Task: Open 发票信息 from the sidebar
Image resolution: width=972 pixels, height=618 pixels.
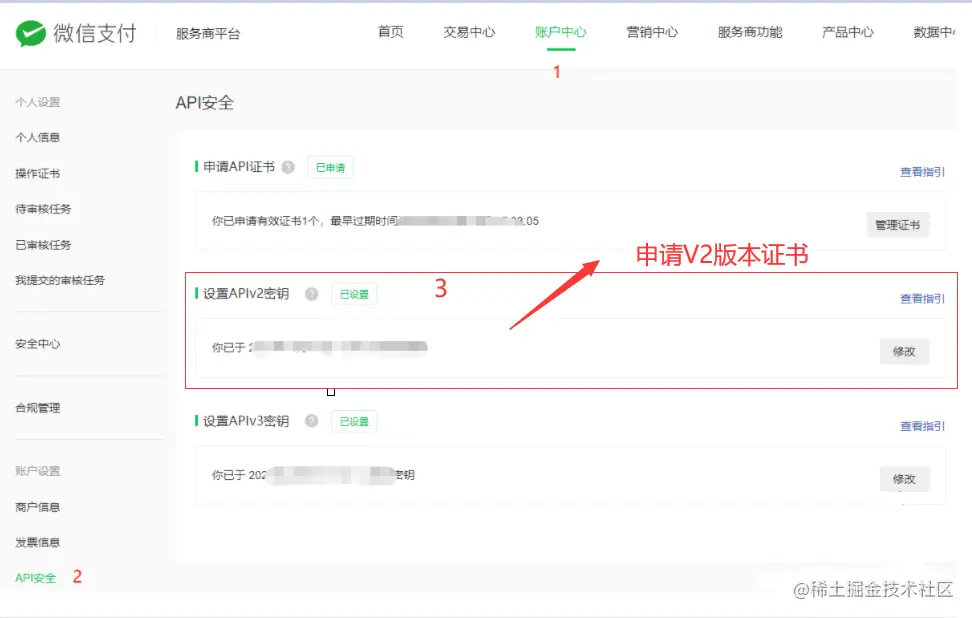Action: [34, 541]
